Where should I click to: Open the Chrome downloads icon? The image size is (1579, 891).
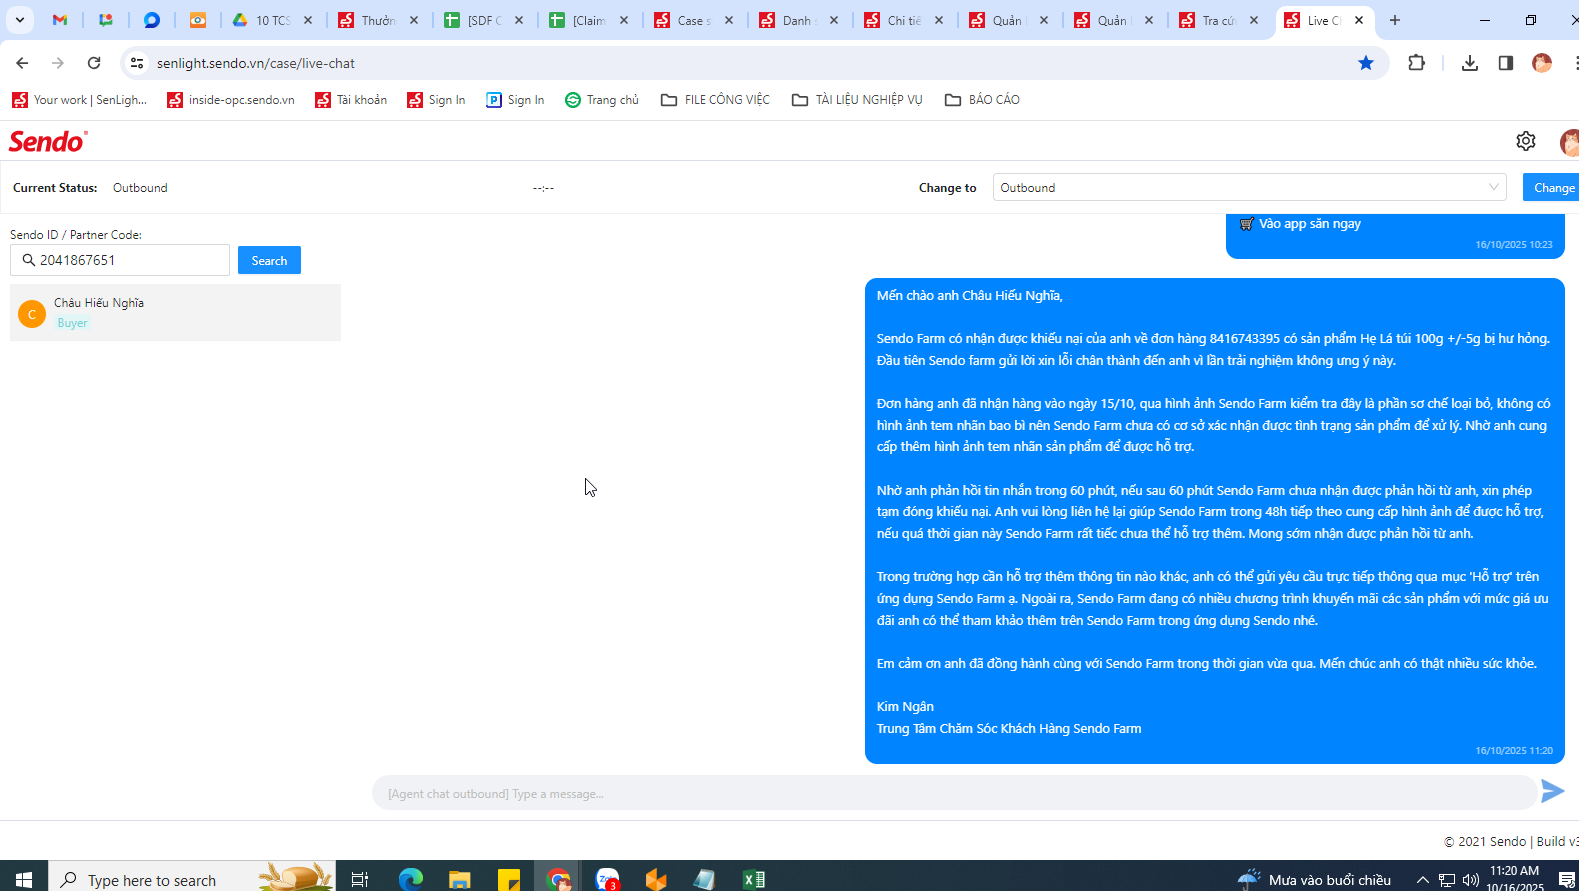1469,63
